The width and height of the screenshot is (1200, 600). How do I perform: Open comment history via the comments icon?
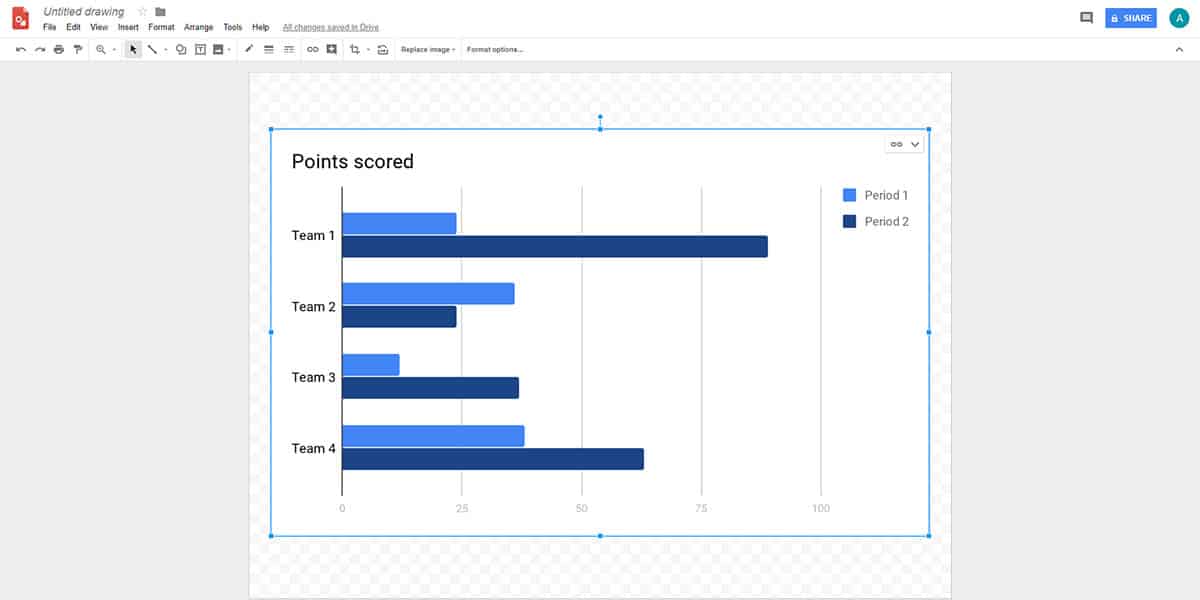point(1086,17)
